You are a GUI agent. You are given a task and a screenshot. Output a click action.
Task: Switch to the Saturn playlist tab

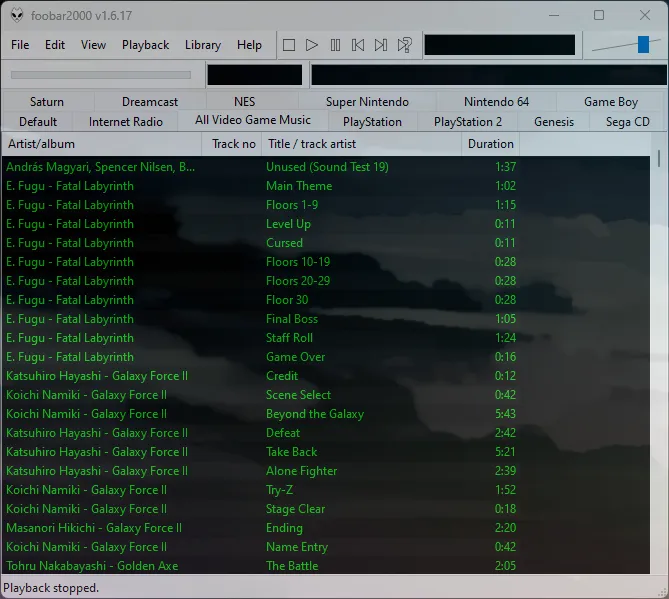pos(47,102)
